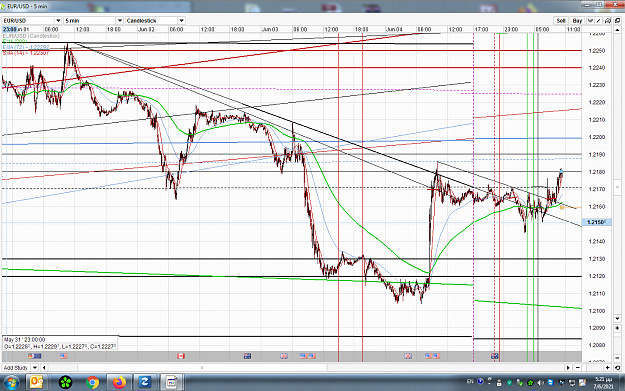Click the Jun 03 date label on time axis
The image size is (625, 391).
point(270,29)
